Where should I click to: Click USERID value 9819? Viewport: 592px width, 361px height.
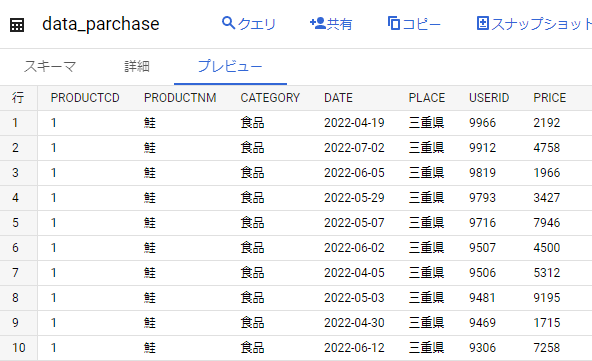coord(482,173)
